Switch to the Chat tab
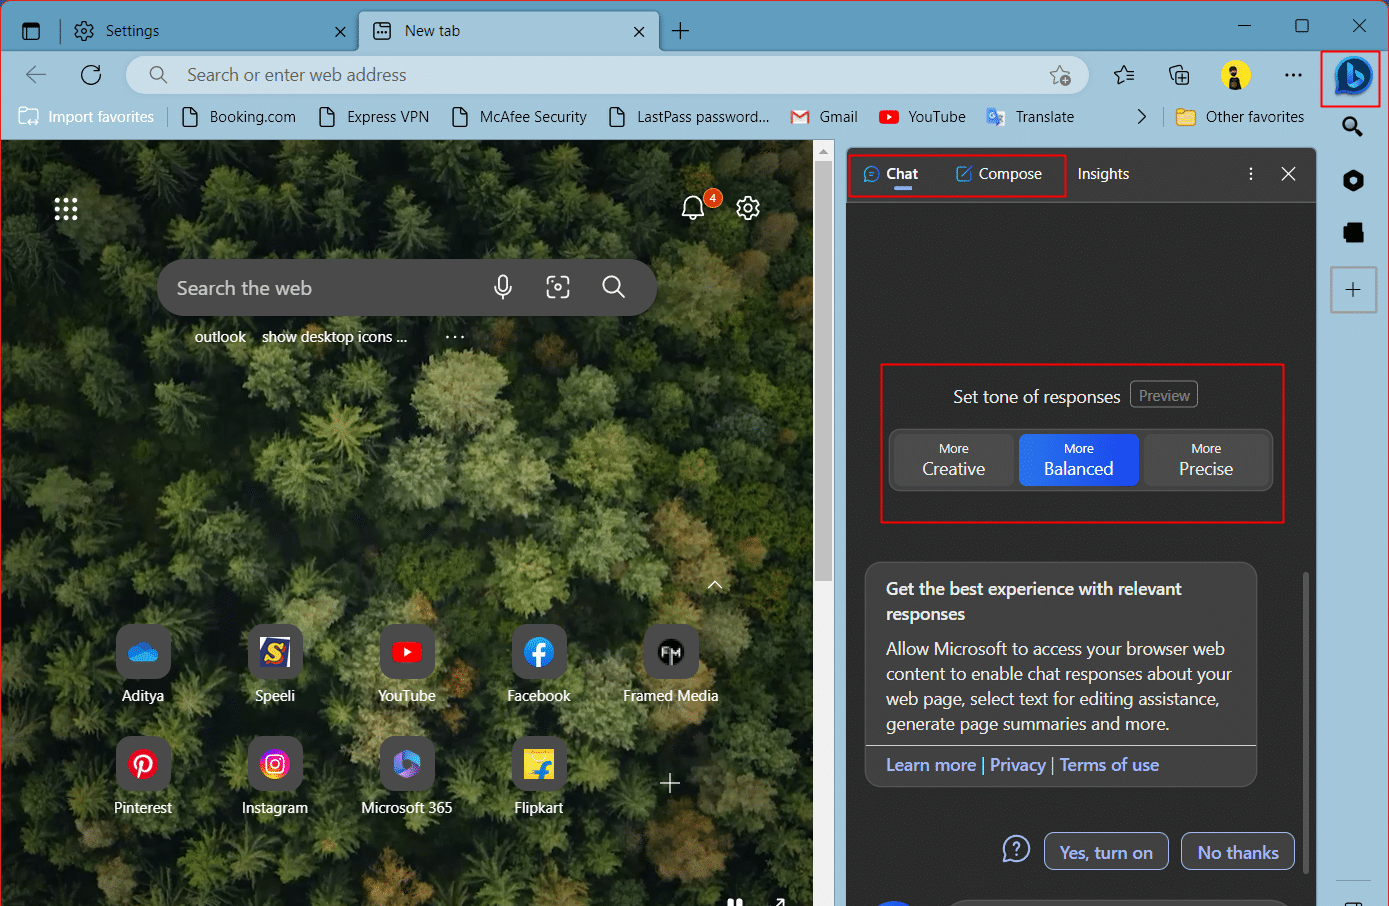Viewport: 1389px width, 906px height. [891, 174]
